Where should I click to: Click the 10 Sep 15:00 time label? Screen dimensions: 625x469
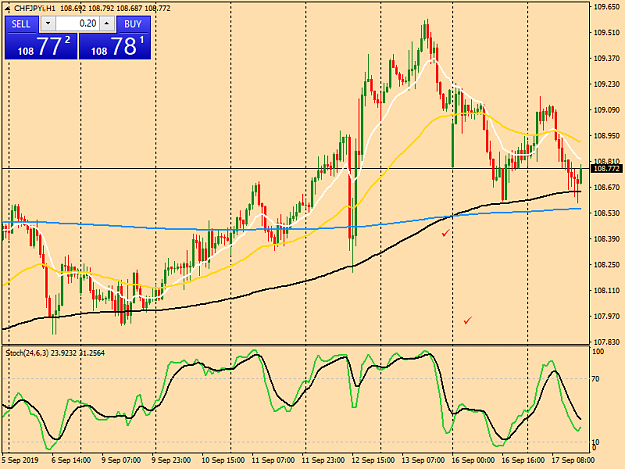click(223, 460)
